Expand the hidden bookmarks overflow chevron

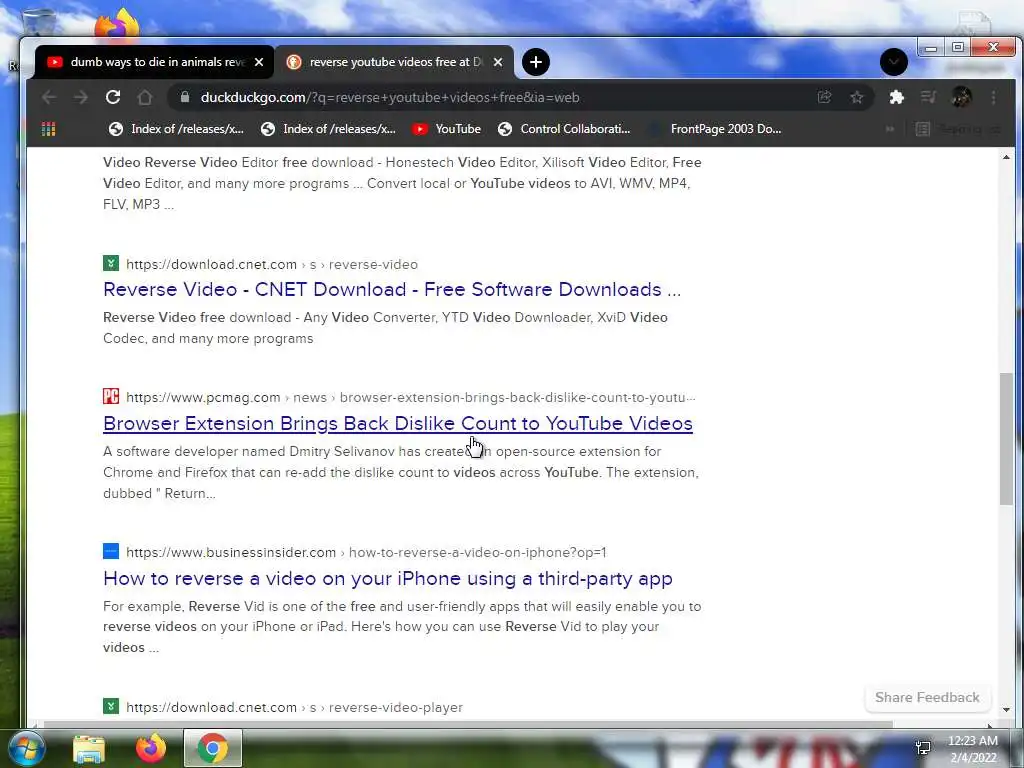coord(889,129)
